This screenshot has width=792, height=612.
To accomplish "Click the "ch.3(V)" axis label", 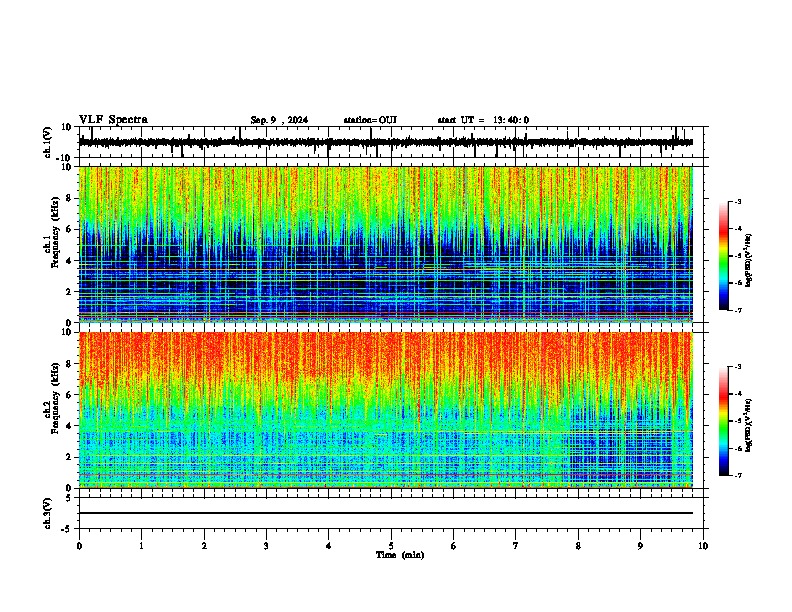I will 48,514.
